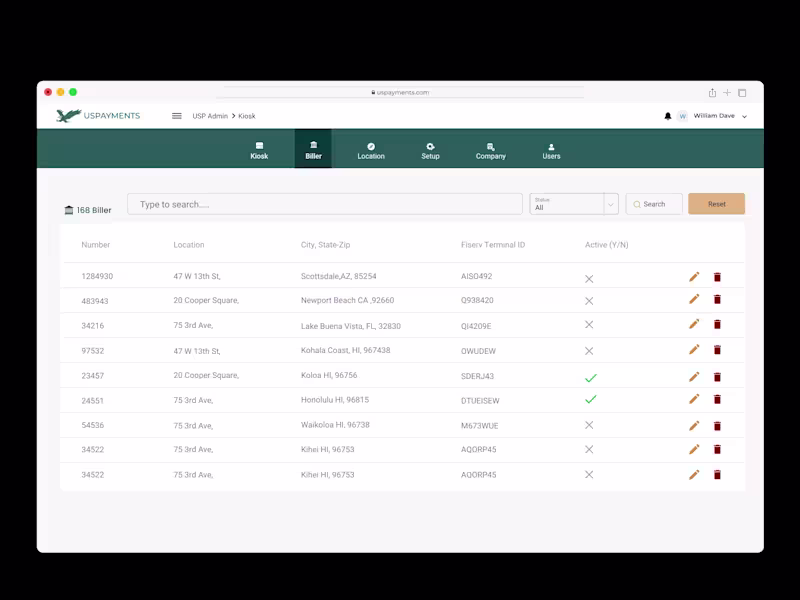Open notifications bell icon
The width and height of the screenshot is (800, 600).
pos(667,116)
